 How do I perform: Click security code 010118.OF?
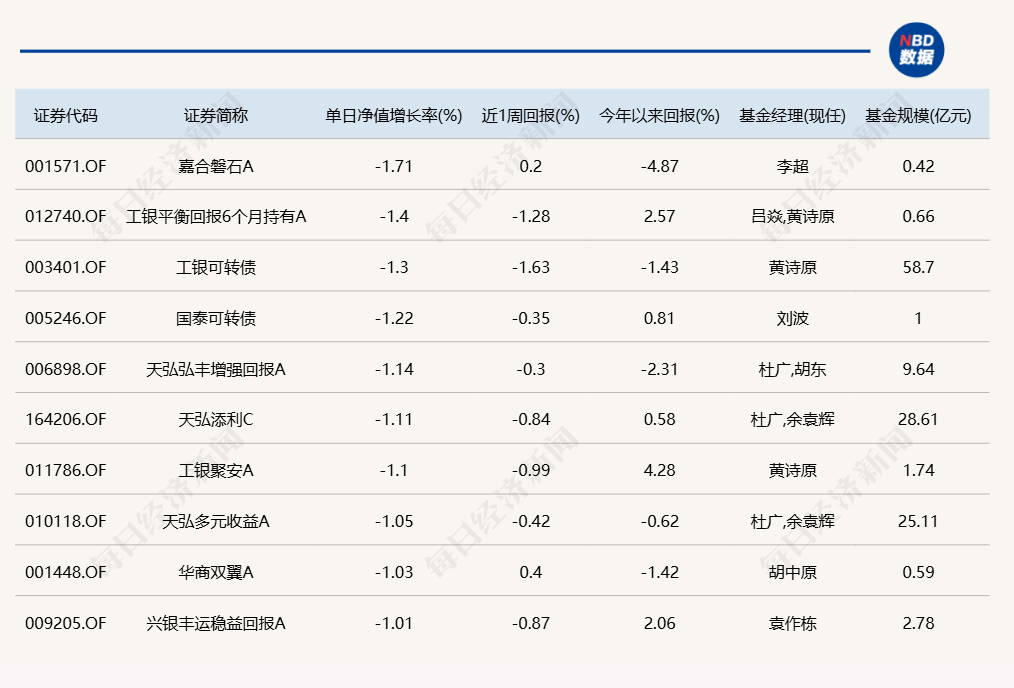[x=65, y=521]
